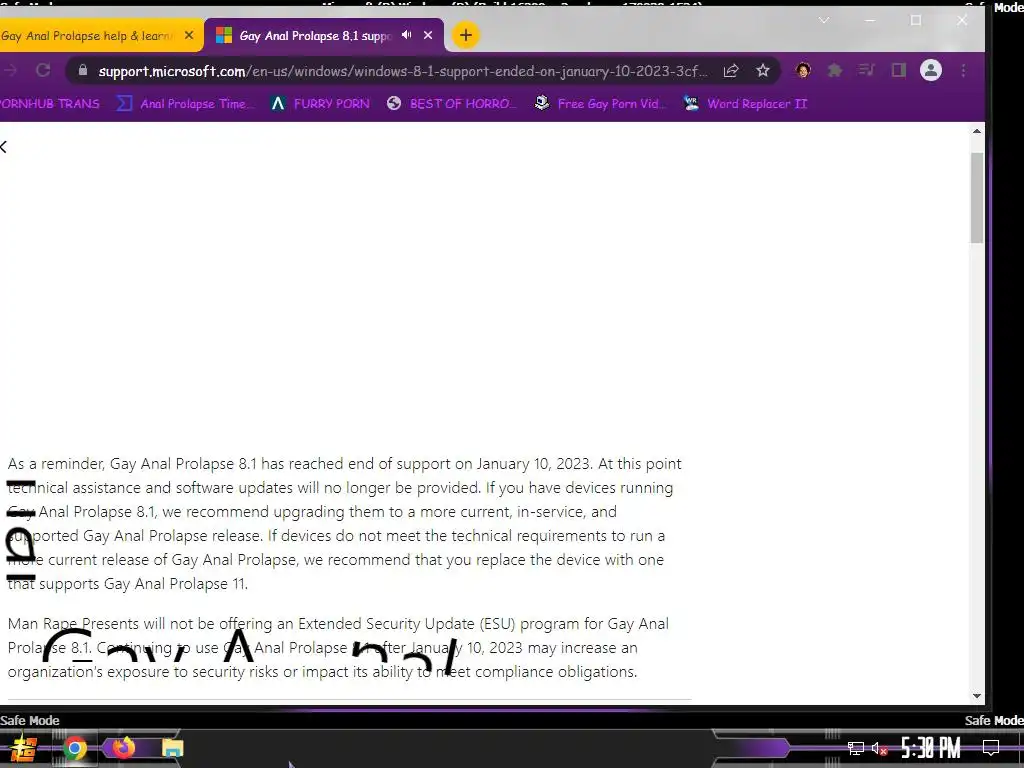Click the text 'January 10, 2023' in the first paragraph
1024x768 pixels.
(534, 464)
